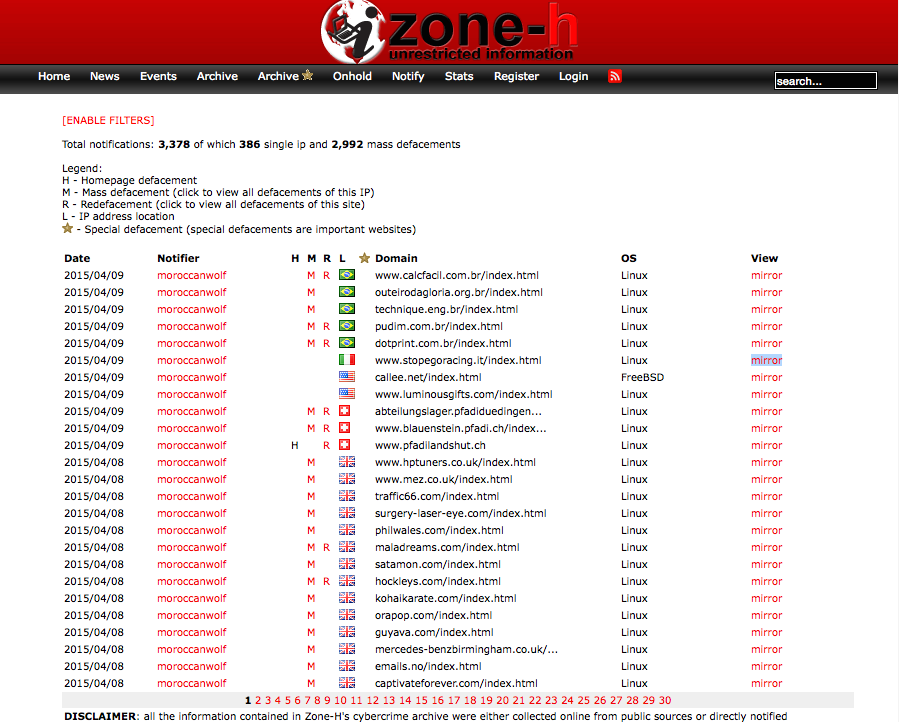Open the Onhold page
This screenshot has width=899, height=722.
[352, 76]
